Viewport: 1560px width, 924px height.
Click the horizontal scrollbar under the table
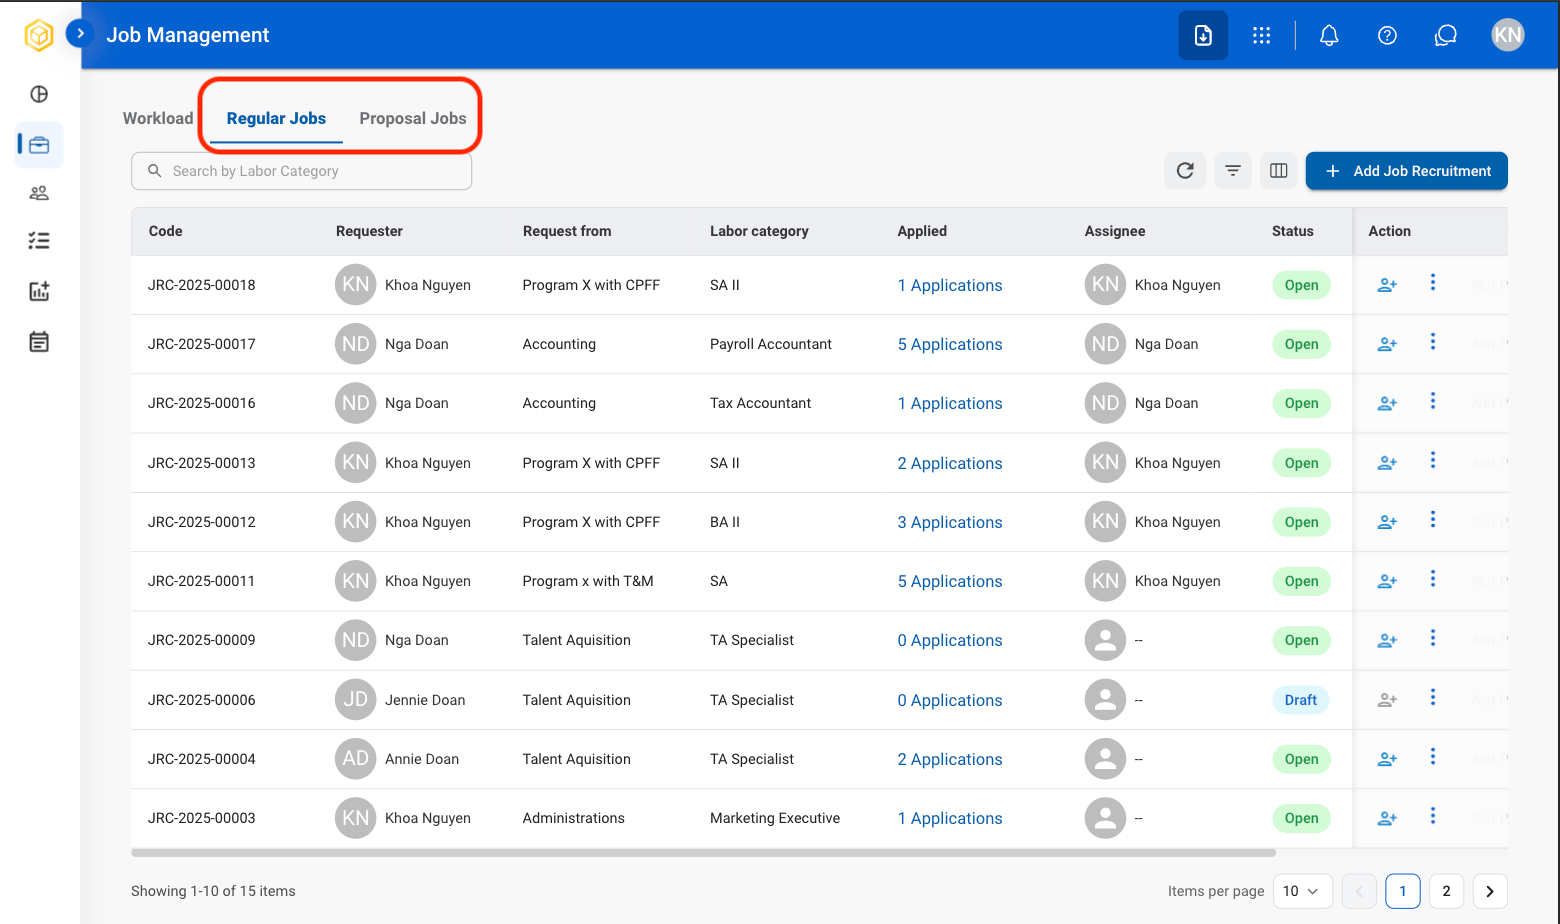point(703,853)
